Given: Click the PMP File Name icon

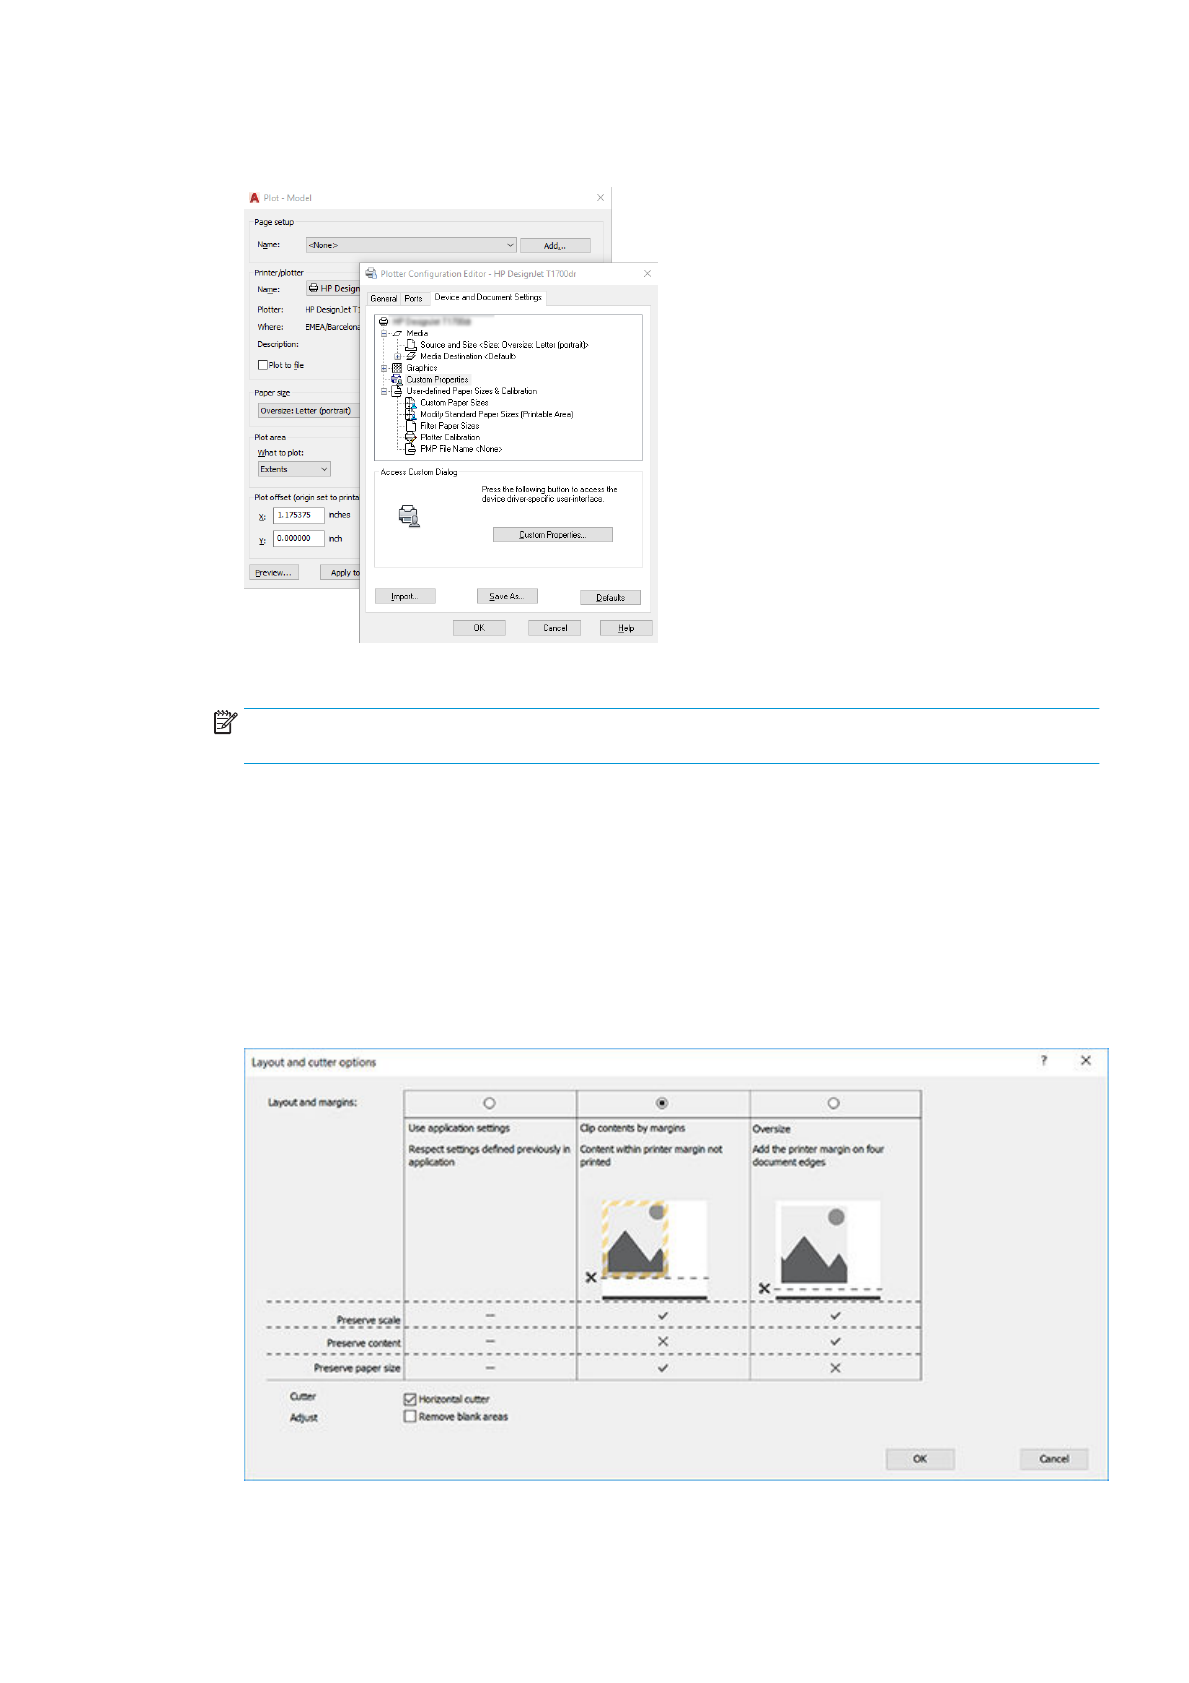Looking at the screenshot, I should point(410,450).
